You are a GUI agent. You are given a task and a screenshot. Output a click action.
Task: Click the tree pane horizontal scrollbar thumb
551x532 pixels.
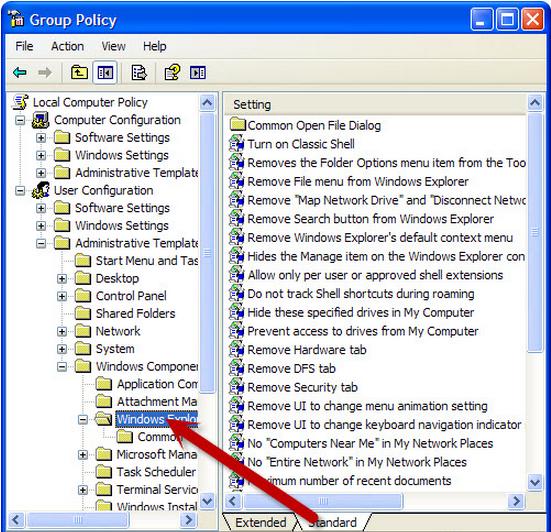coord(78,520)
